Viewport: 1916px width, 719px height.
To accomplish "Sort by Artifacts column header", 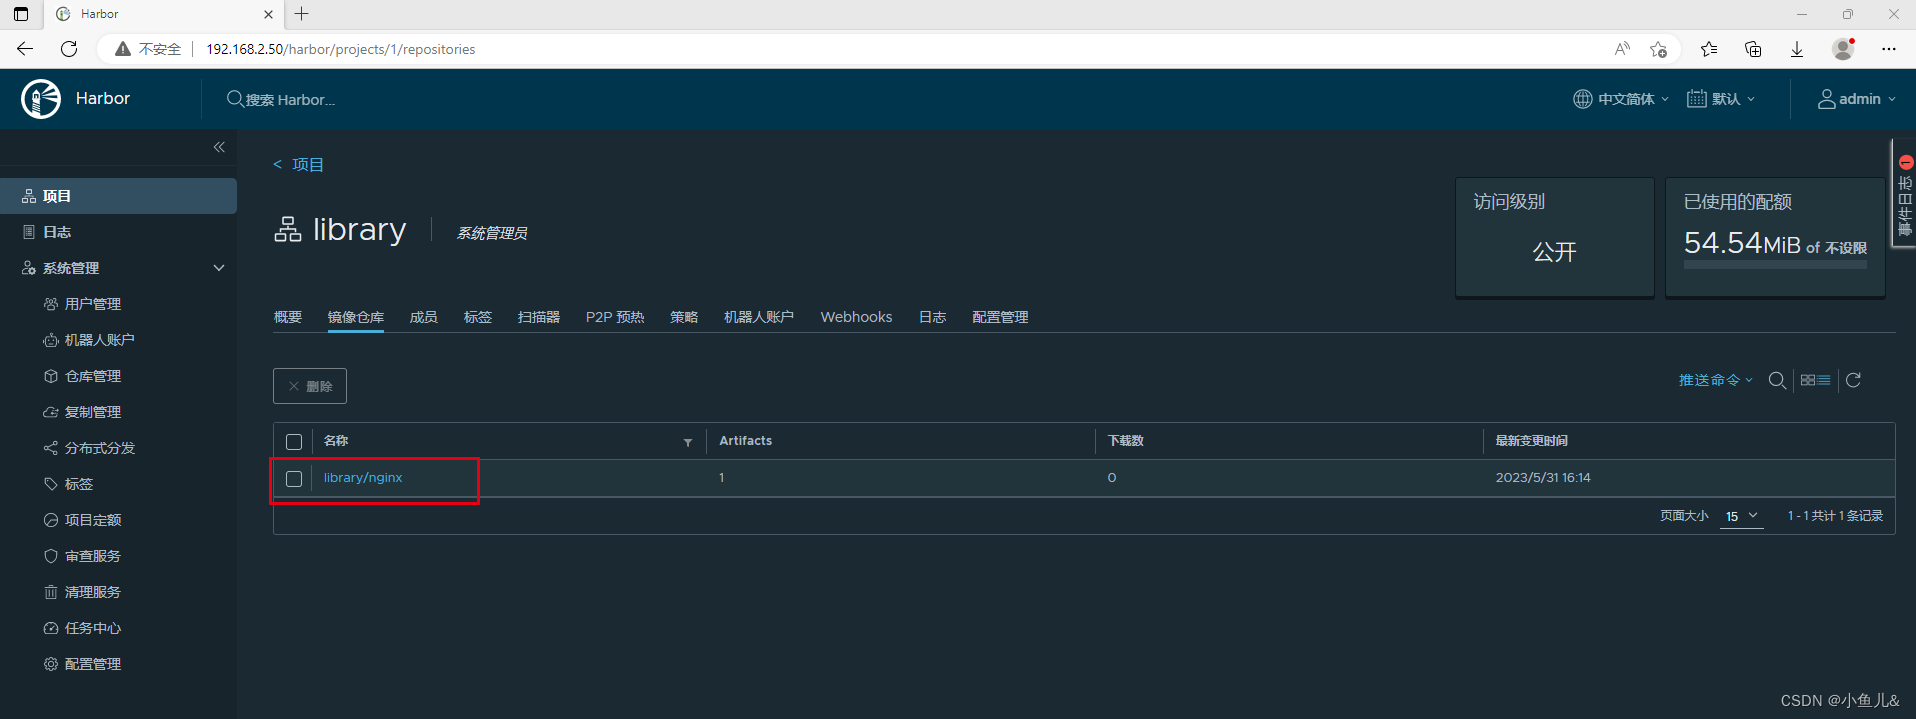I will point(746,441).
